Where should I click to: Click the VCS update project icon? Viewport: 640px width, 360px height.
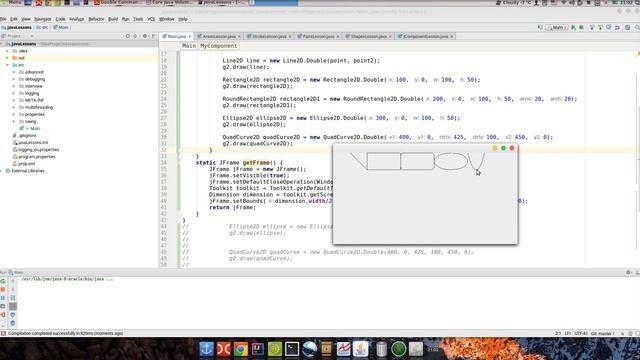pyautogui.click(x=592, y=28)
